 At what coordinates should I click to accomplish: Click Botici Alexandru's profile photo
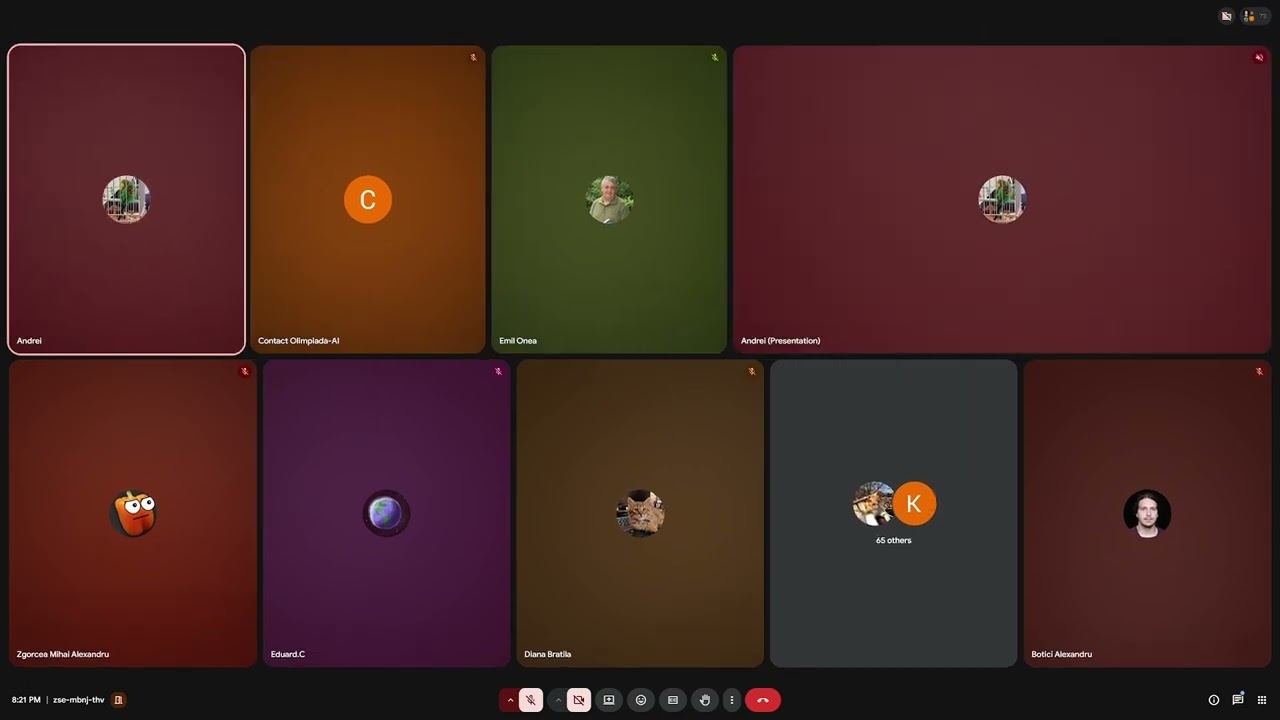[1147, 514]
